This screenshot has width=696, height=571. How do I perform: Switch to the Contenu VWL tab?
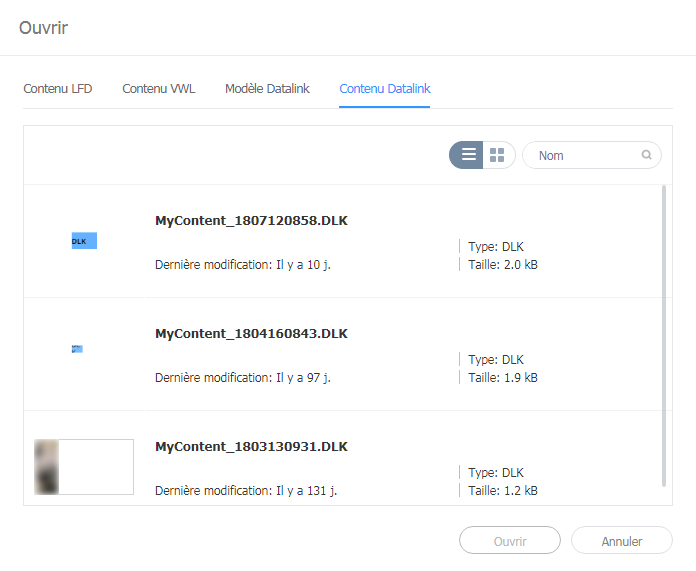[159, 89]
